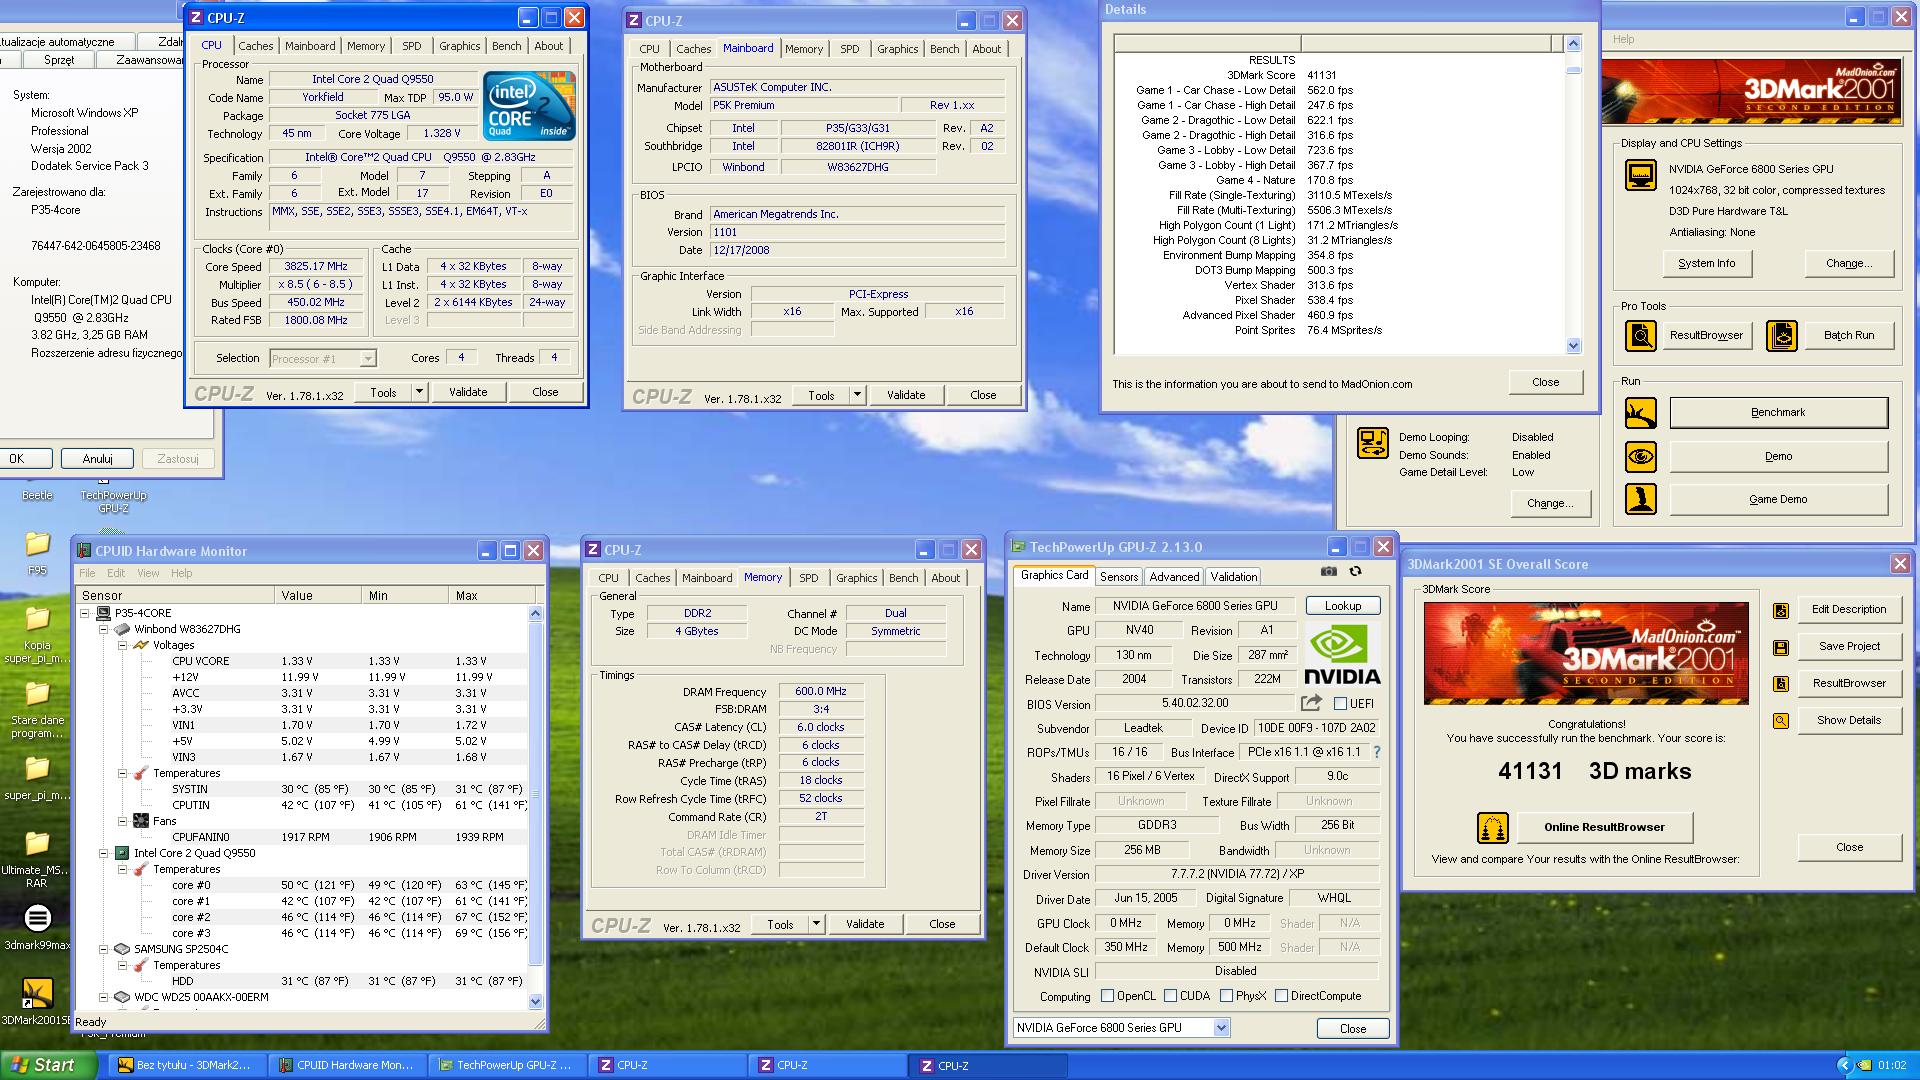Click the monitor icon in Display and CPU Settings
The image size is (1920, 1080).
coord(1640,175)
